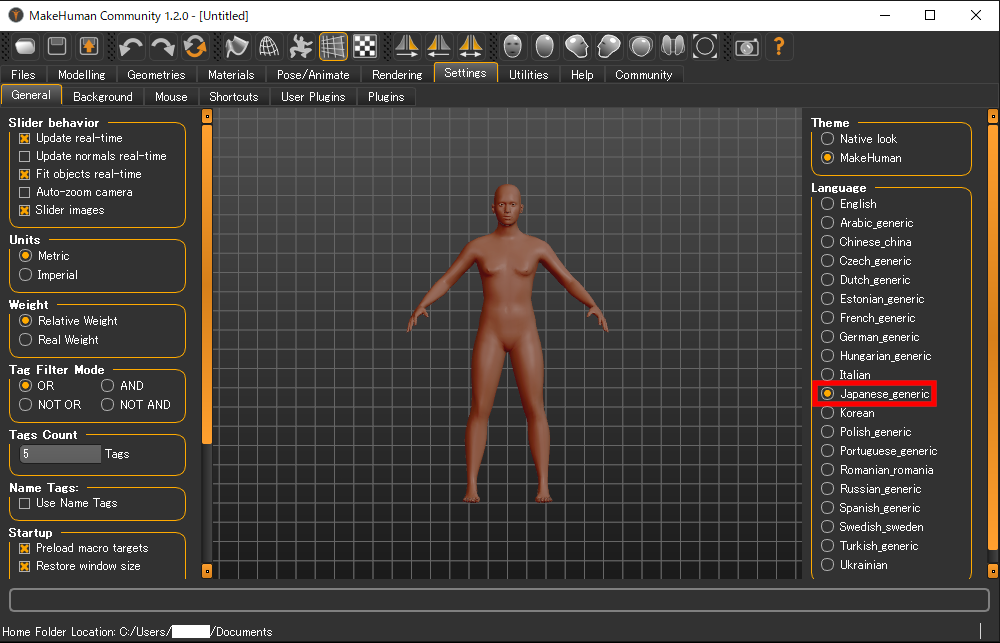The height and width of the screenshot is (643, 1000).
Task: Enable Use Name Tags checkbox
Action: 25,503
